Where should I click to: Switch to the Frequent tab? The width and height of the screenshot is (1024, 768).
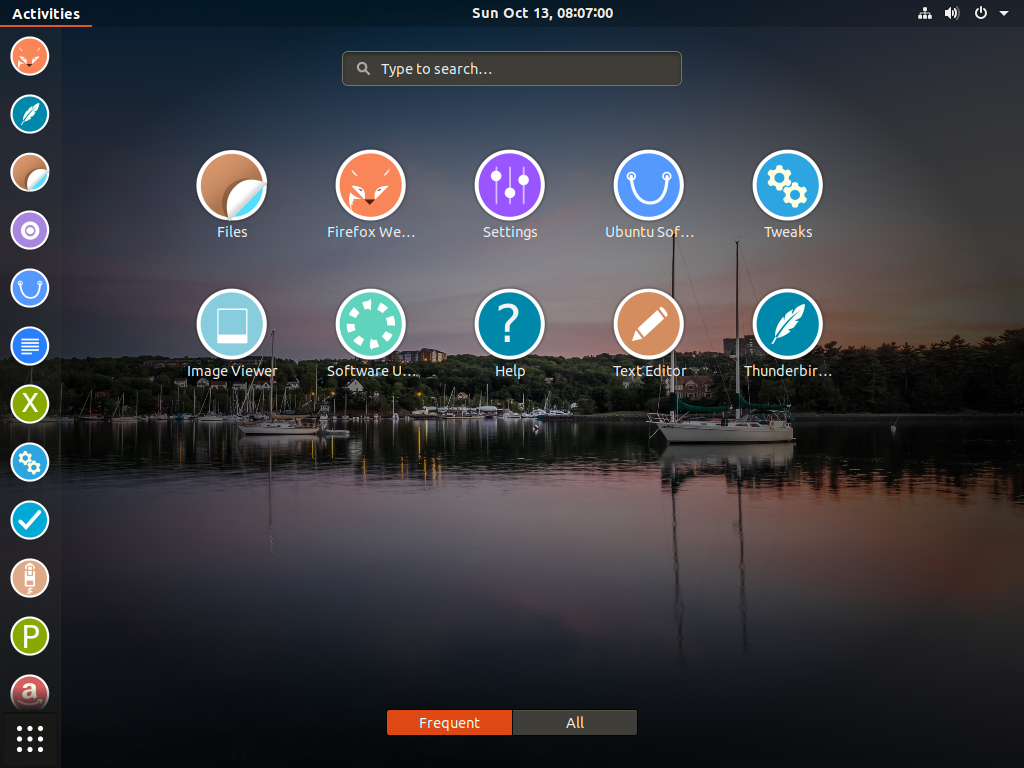449,722
